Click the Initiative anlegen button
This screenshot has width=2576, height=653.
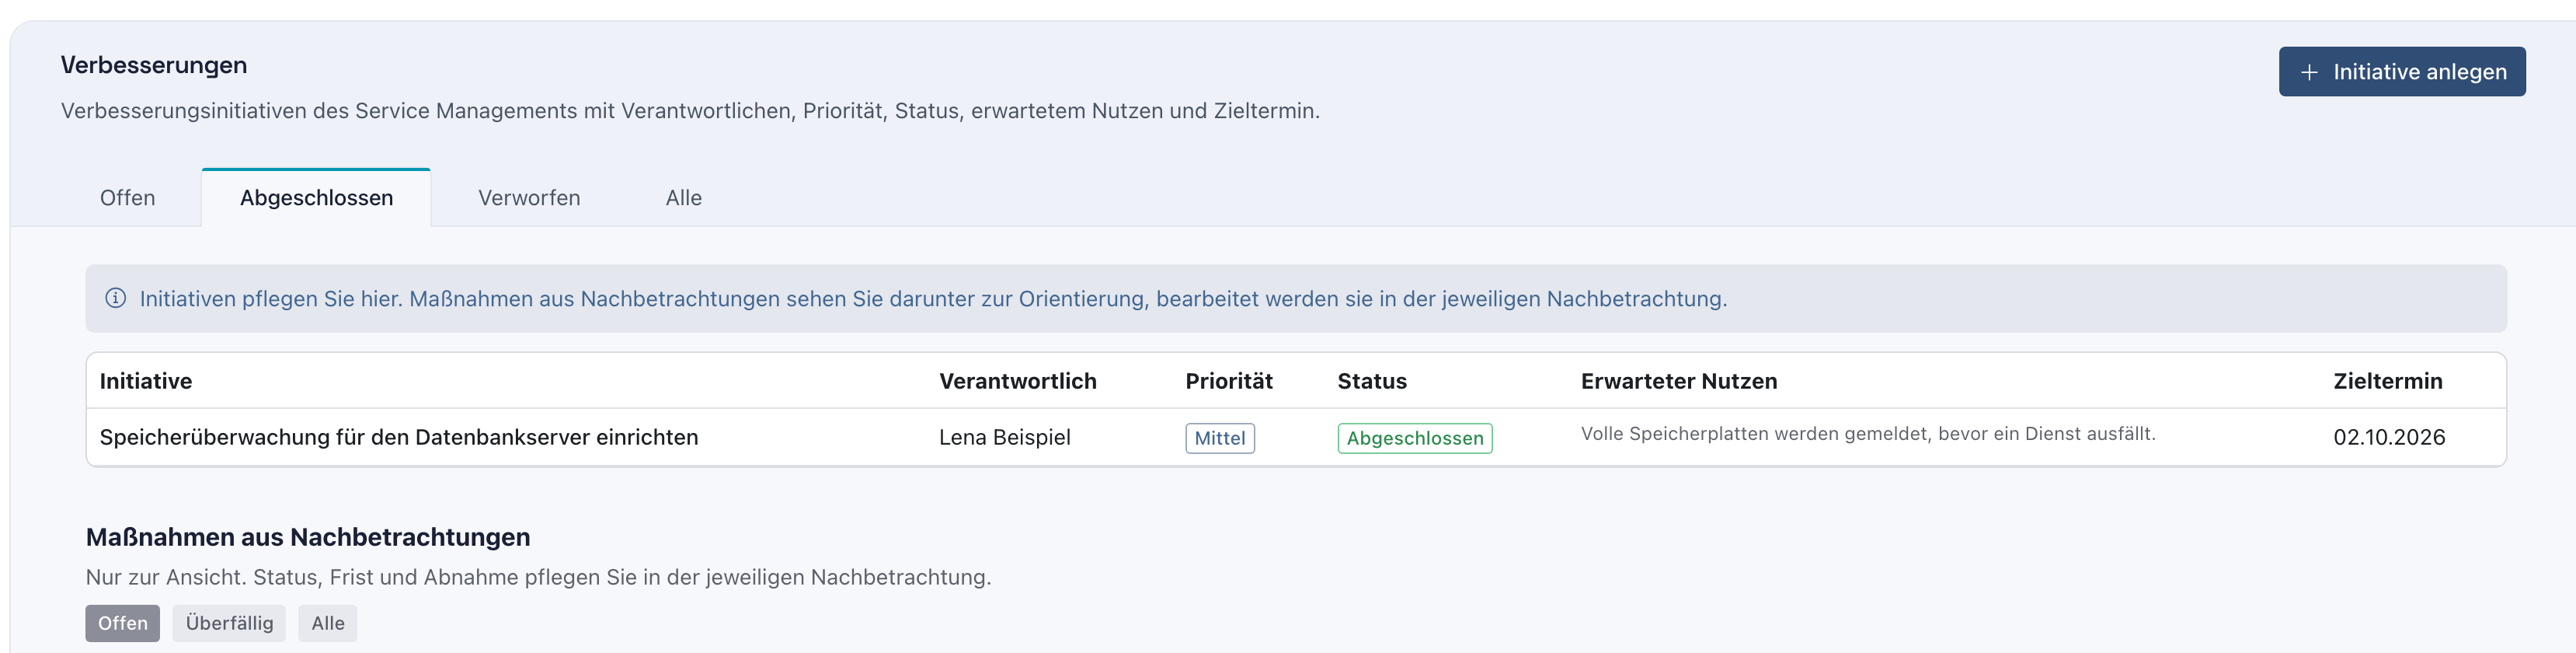point(2401,72)
